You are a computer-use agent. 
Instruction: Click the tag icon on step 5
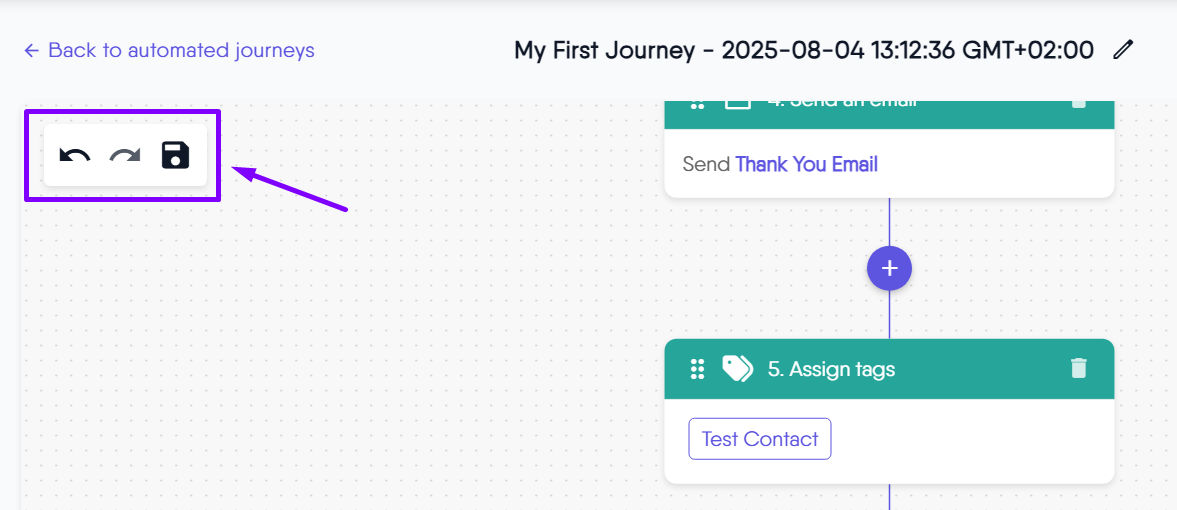[738, 369]
